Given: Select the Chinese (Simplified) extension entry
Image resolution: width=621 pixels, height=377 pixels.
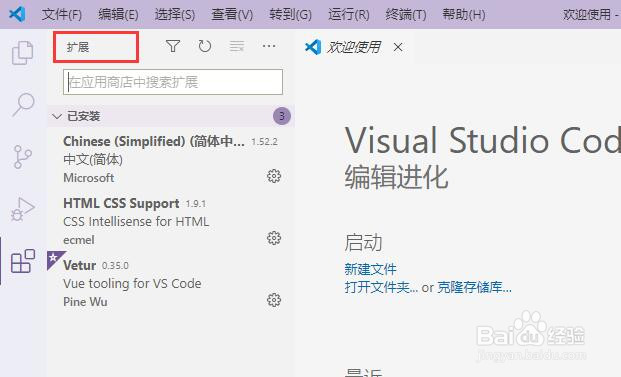Looking at the screenshot, I should click(171, 159).
